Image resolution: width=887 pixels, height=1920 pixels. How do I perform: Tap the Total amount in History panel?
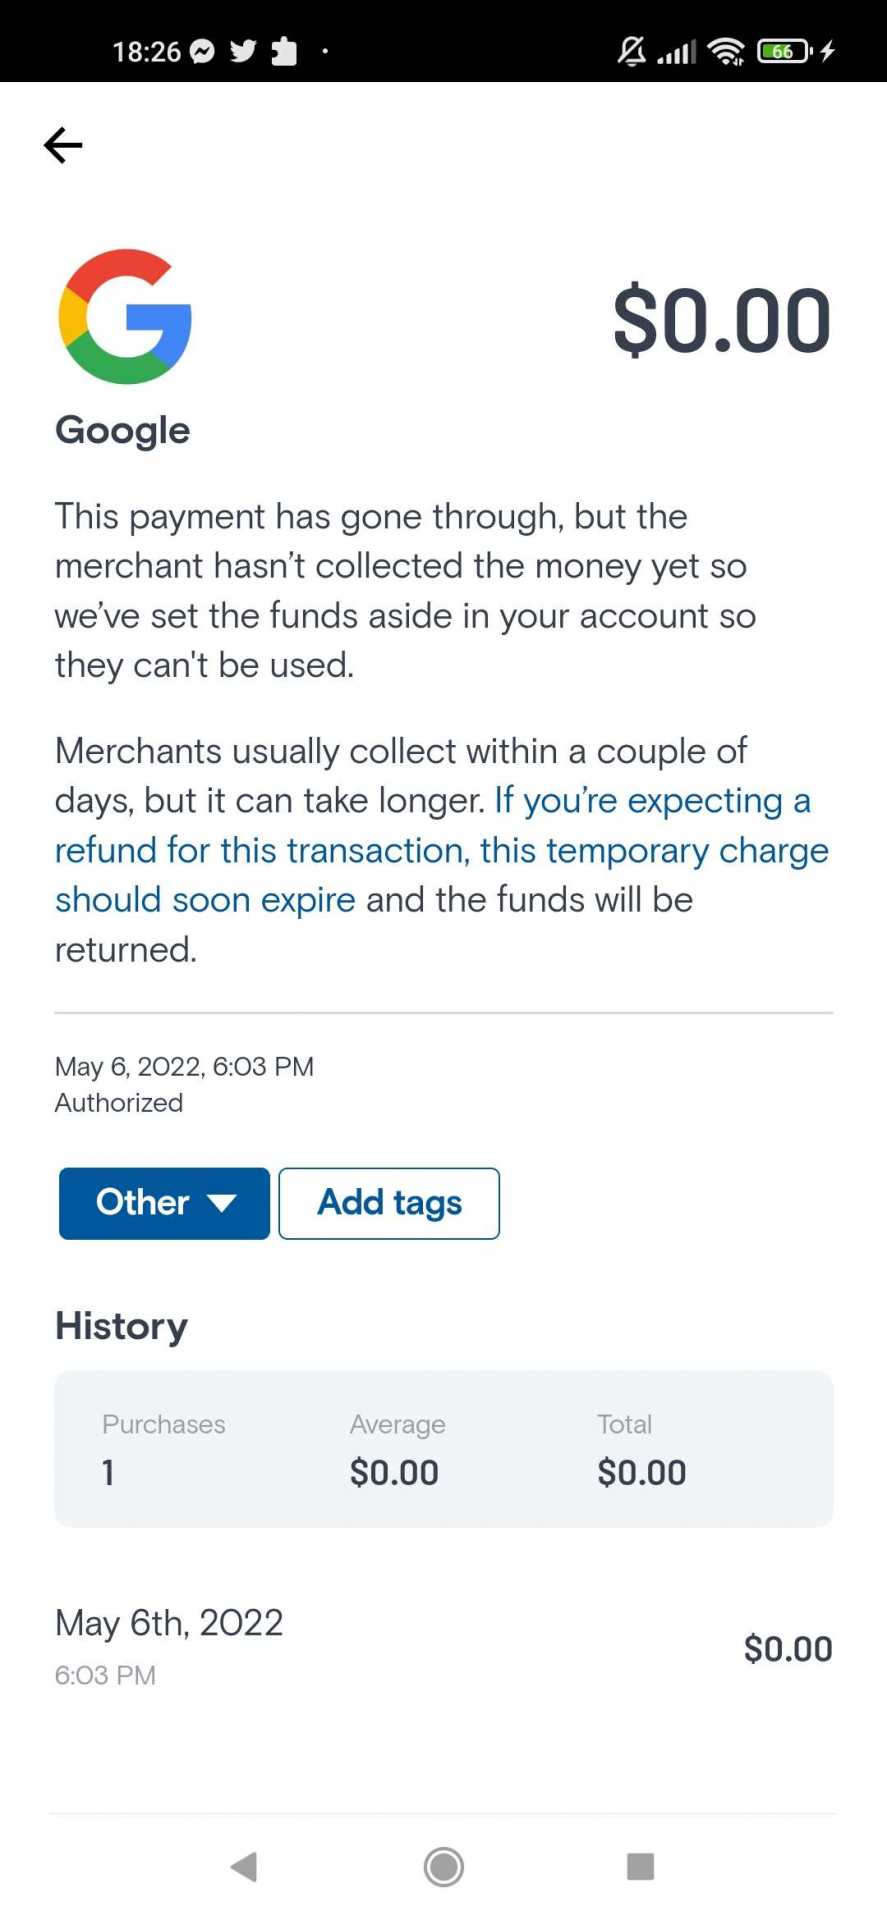641,1449
